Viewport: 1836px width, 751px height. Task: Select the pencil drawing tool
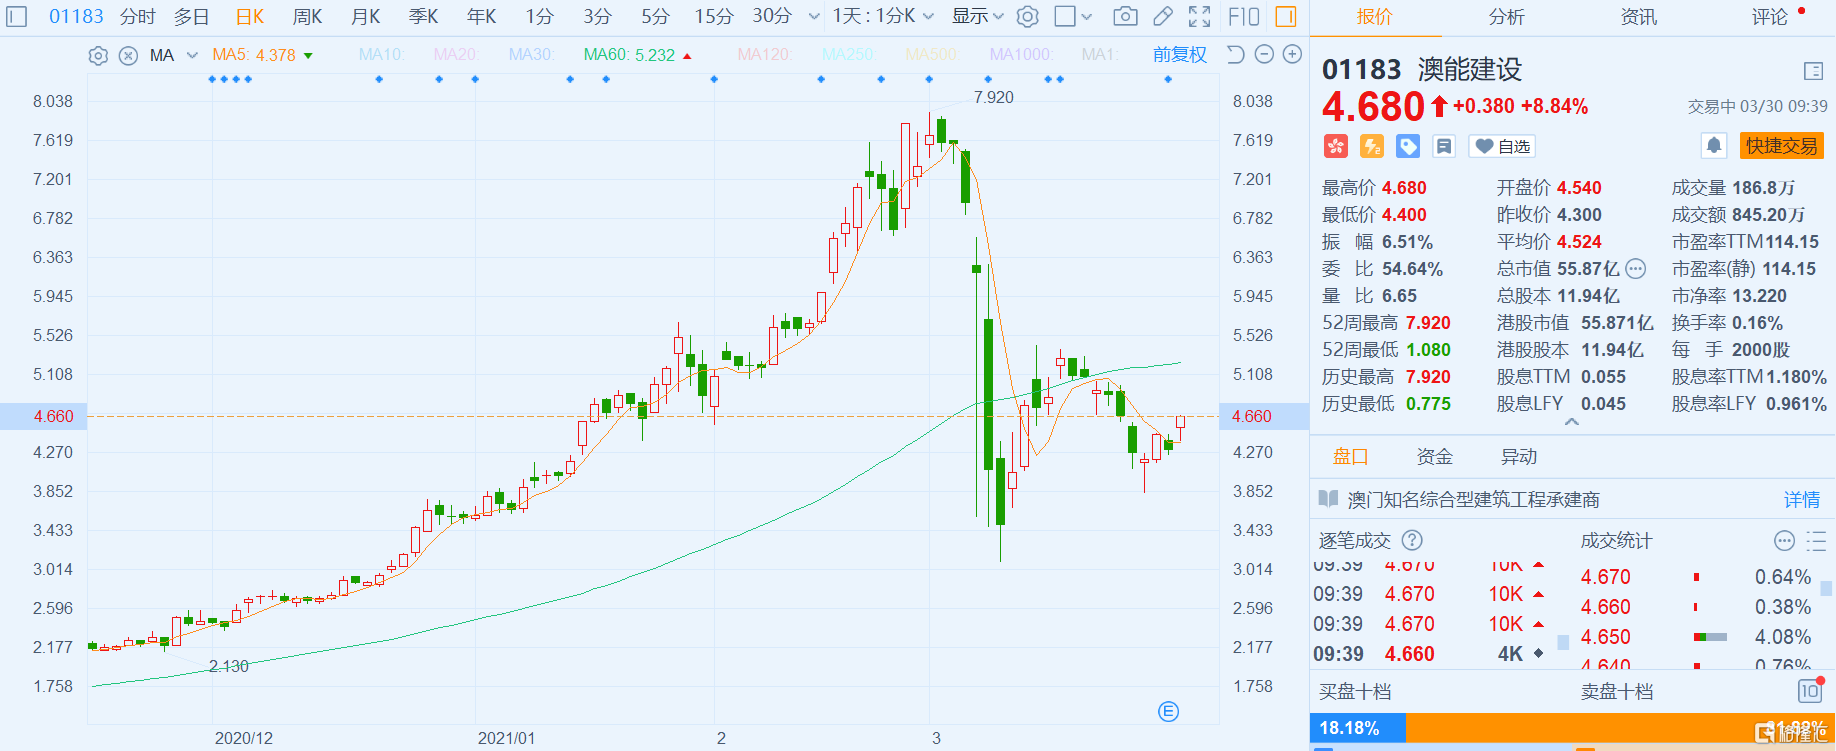click(1163, 17)
